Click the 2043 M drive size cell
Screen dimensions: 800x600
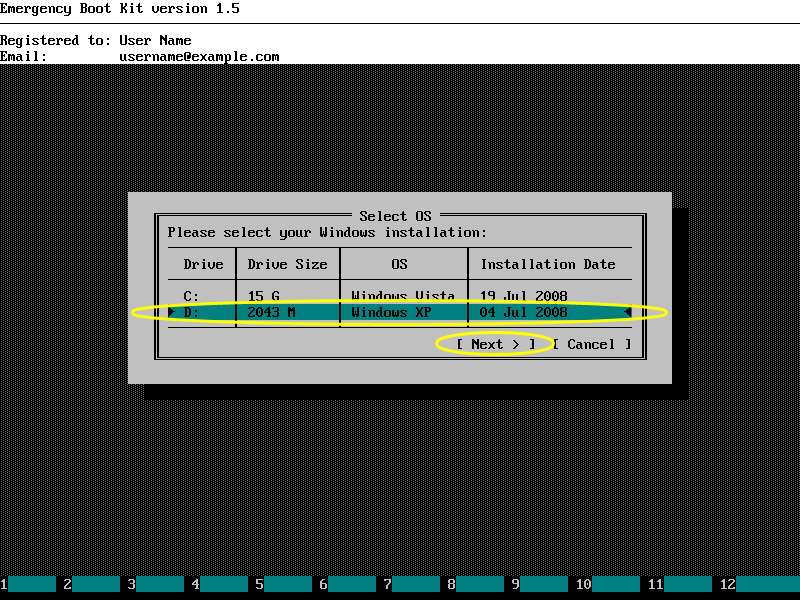pos(271,312)
